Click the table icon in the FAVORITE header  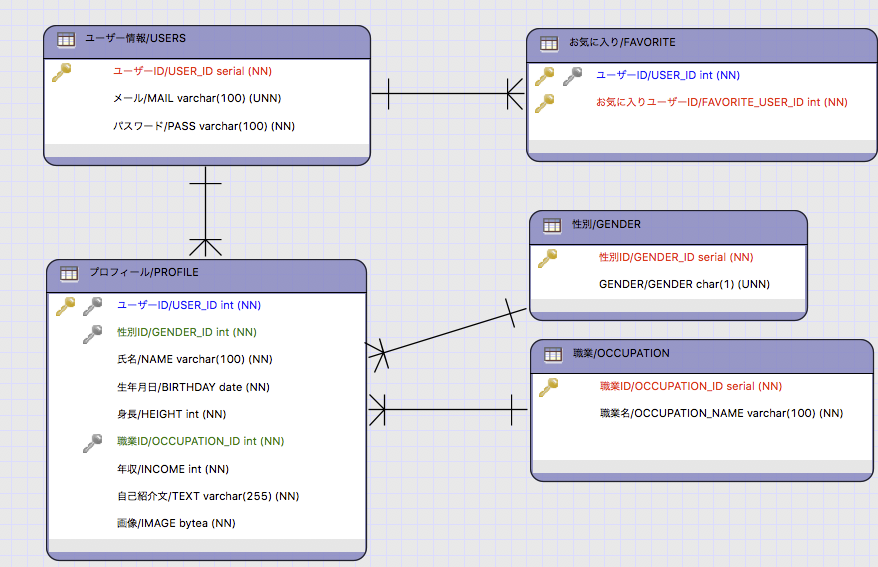549,43
